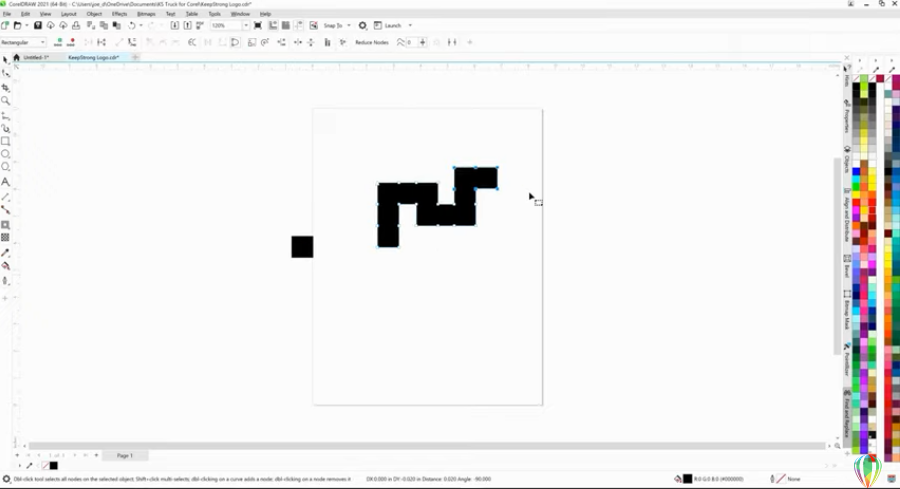This screenshot has height=489, width=900.
Task: Select the Ellipse tool
Action: click(6, 154)
